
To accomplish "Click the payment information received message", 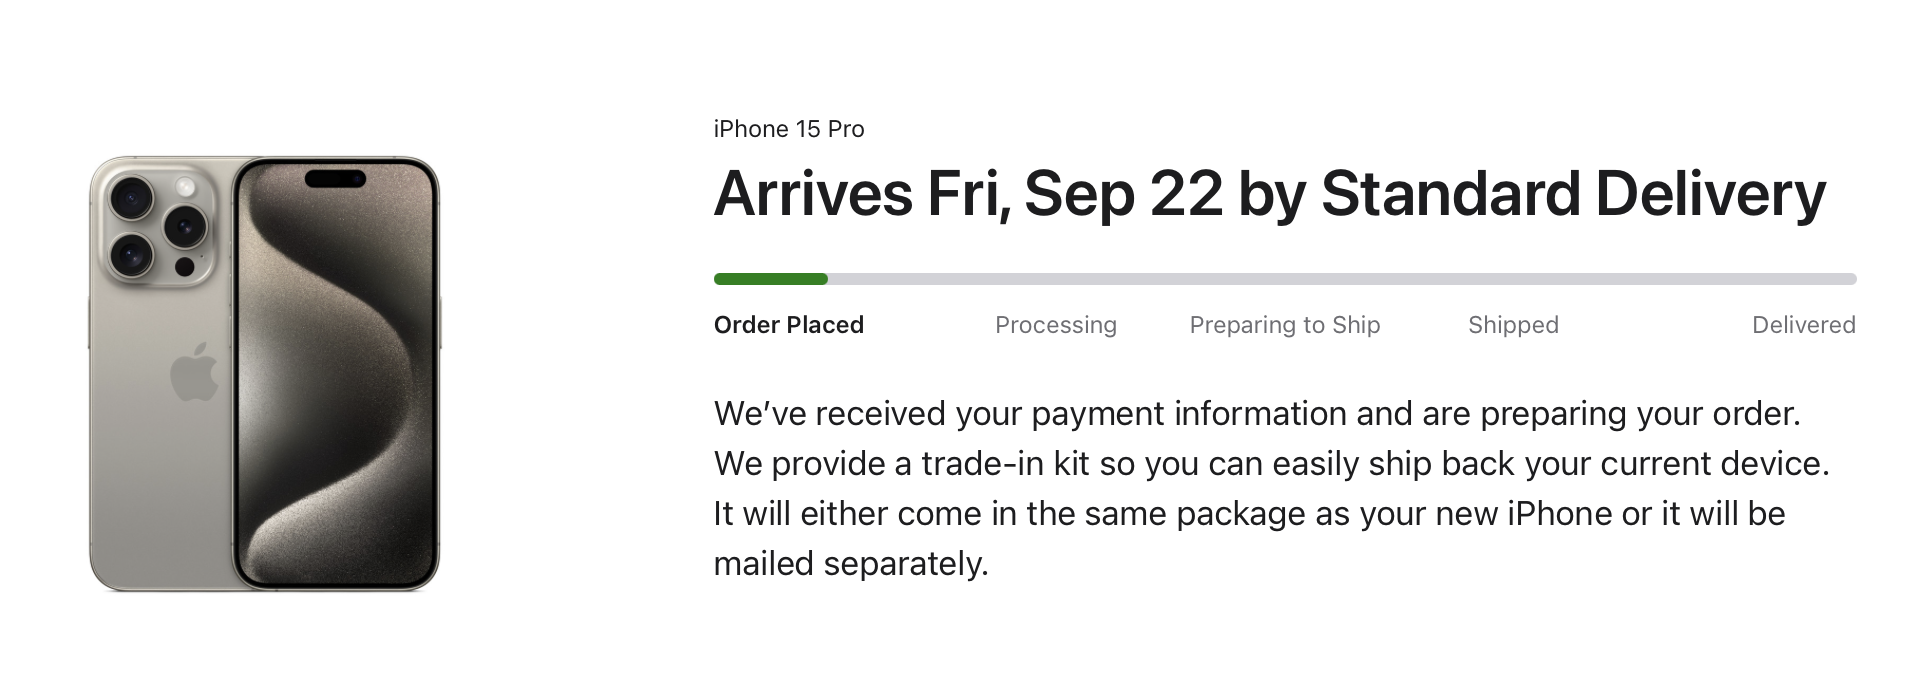I will [1257, 413].
